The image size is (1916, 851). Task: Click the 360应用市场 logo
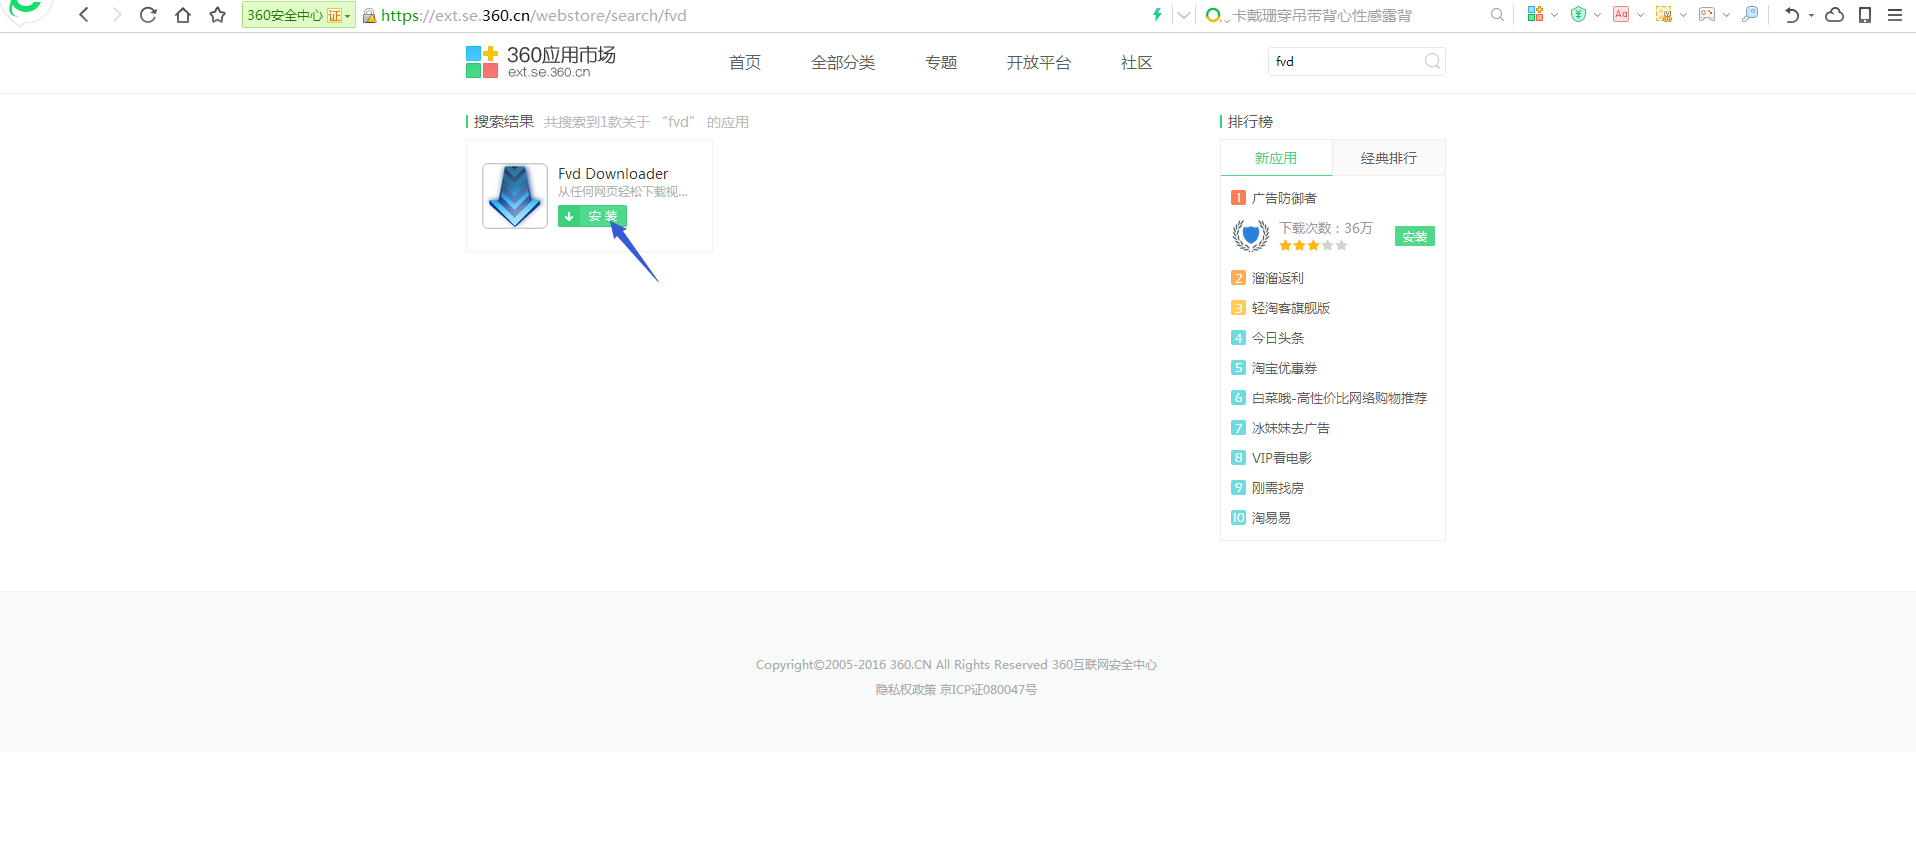pos(541,61)
